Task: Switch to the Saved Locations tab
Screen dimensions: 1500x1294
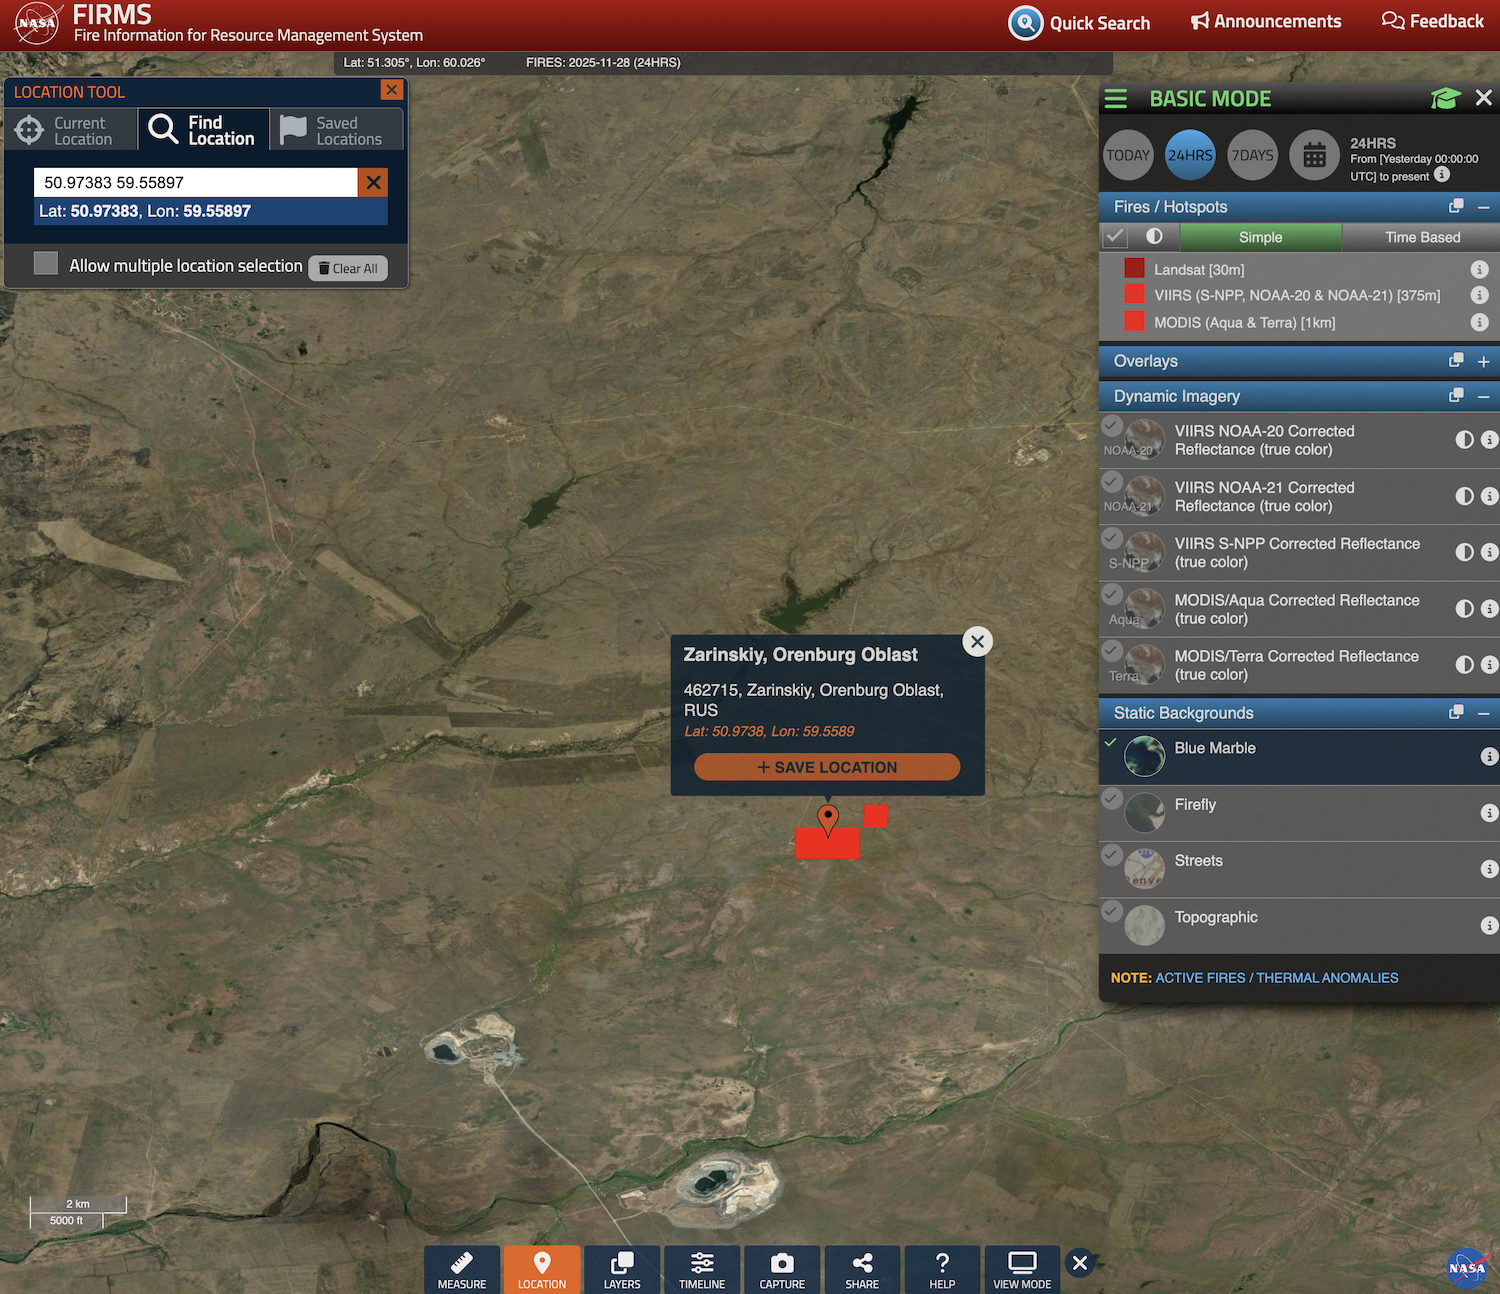Action: point(336,131)
